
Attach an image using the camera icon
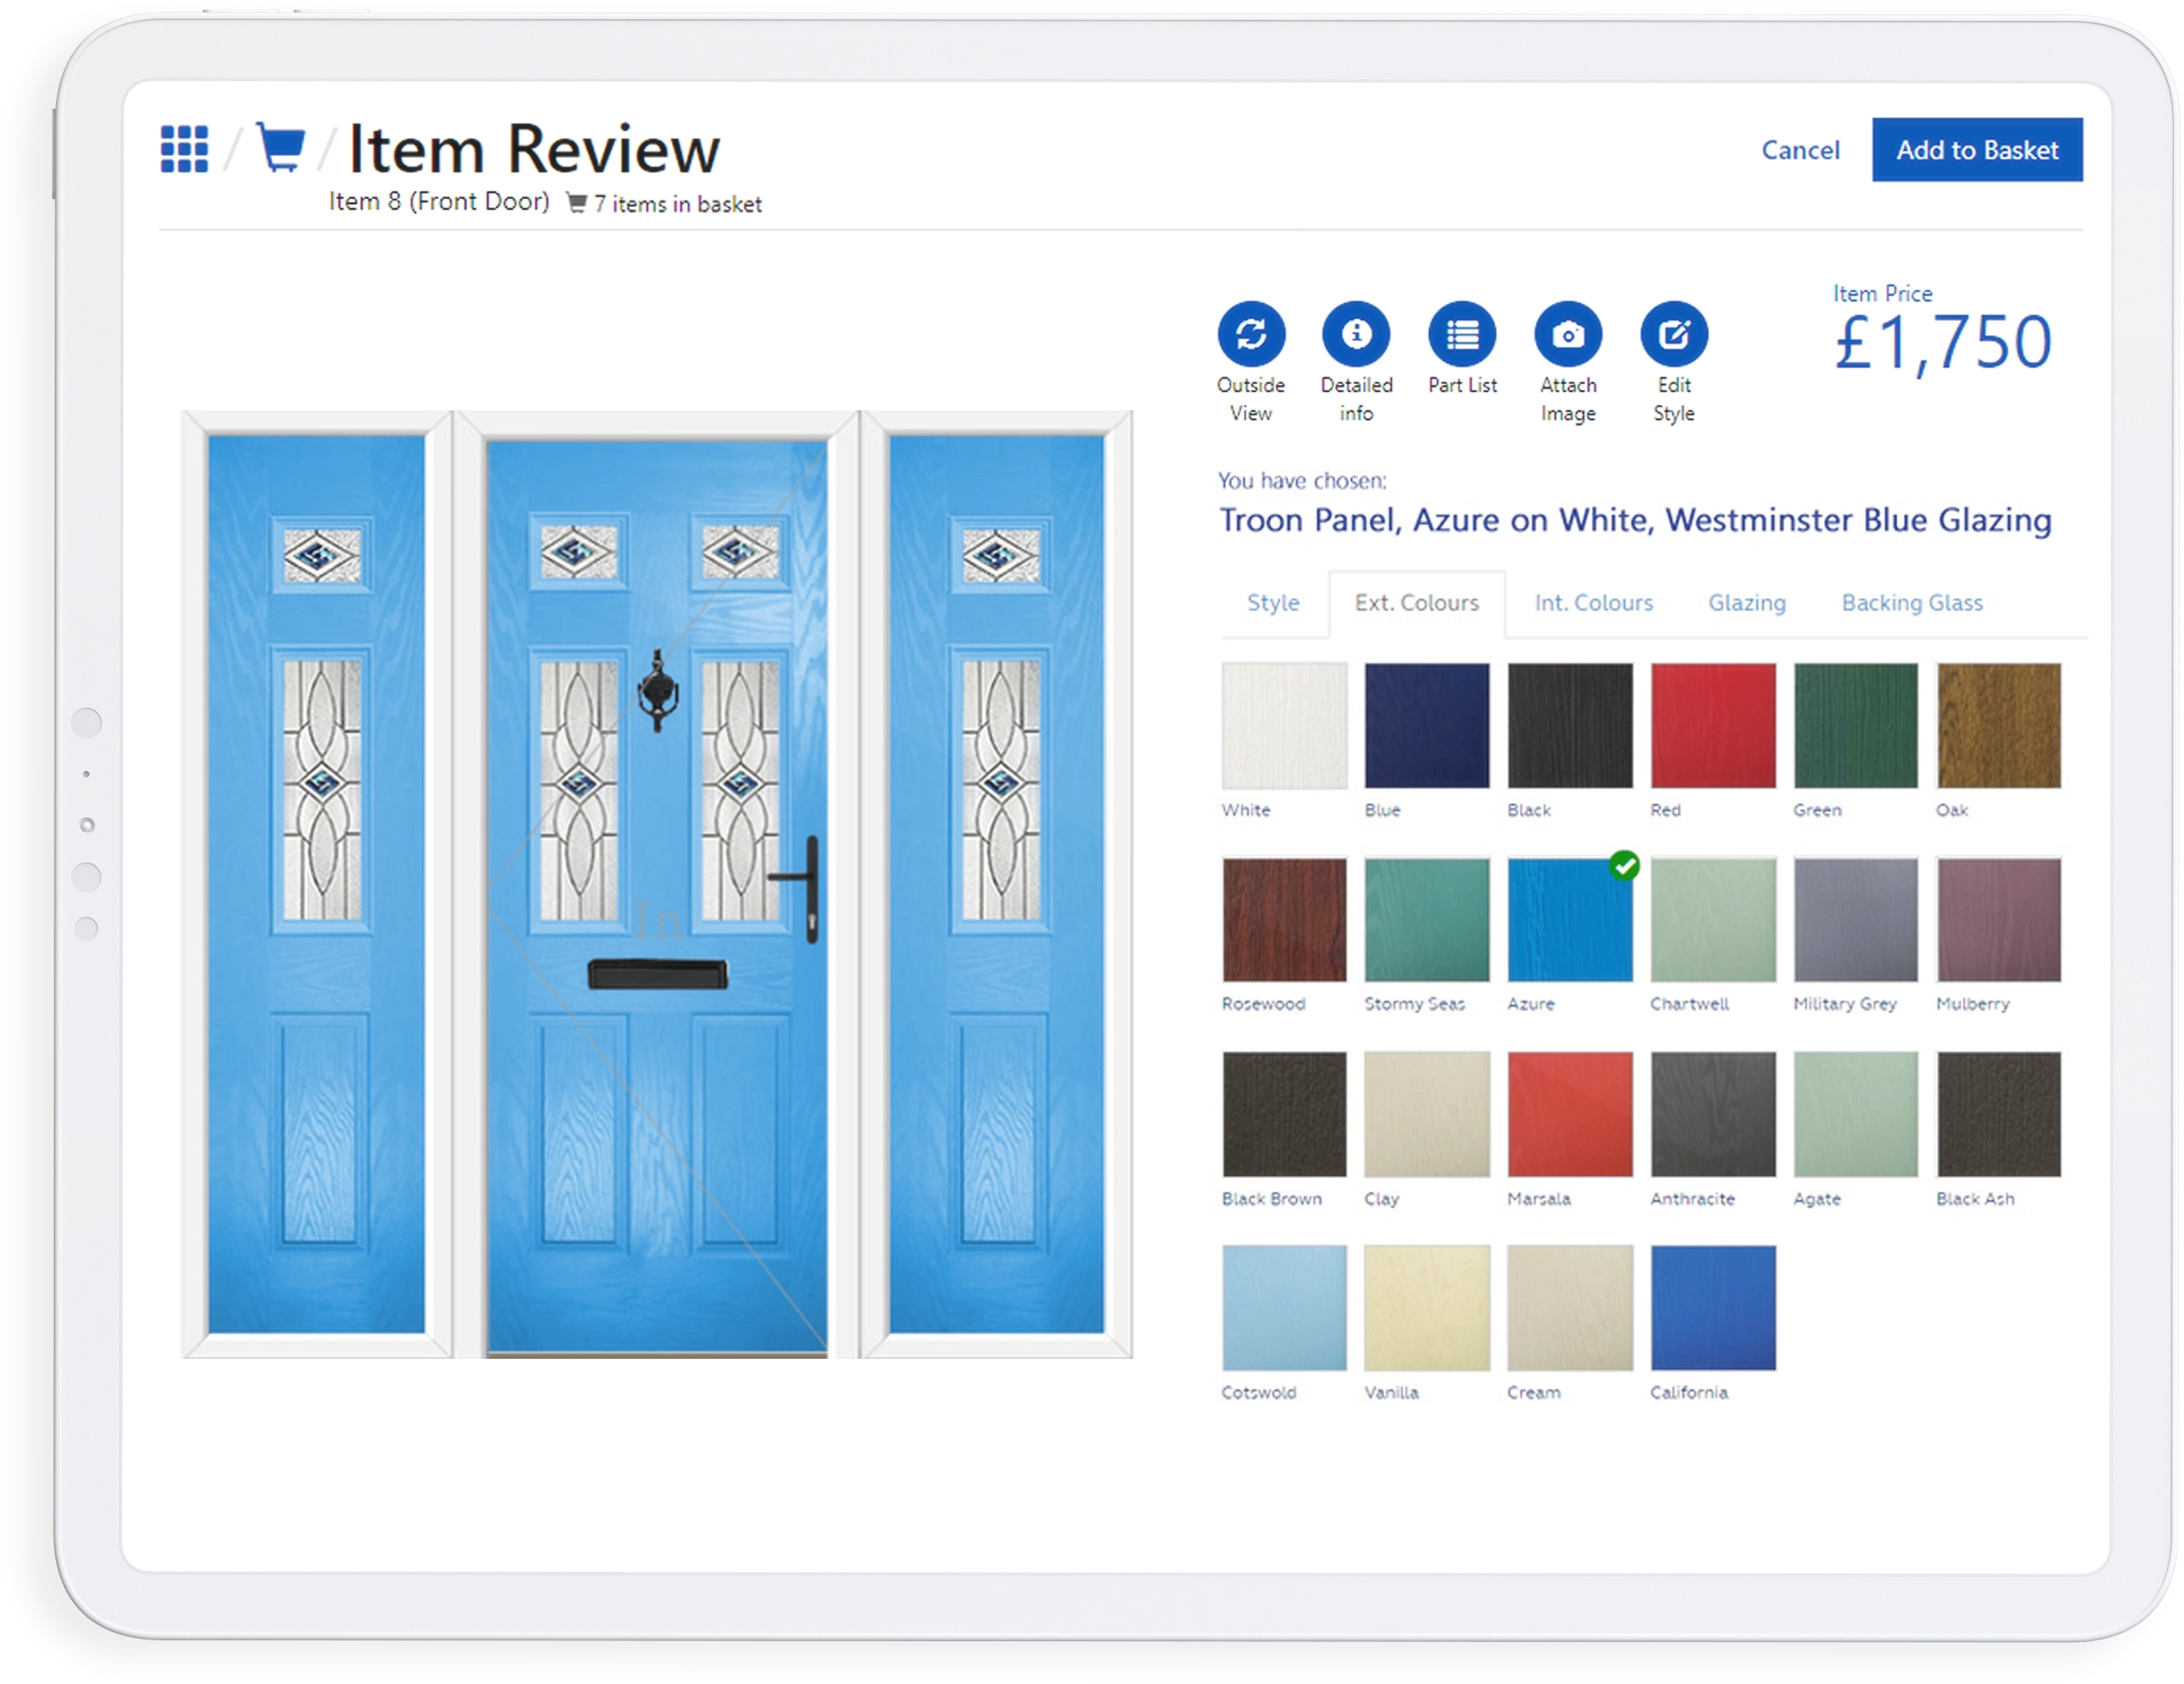[x=1568, y=334]
